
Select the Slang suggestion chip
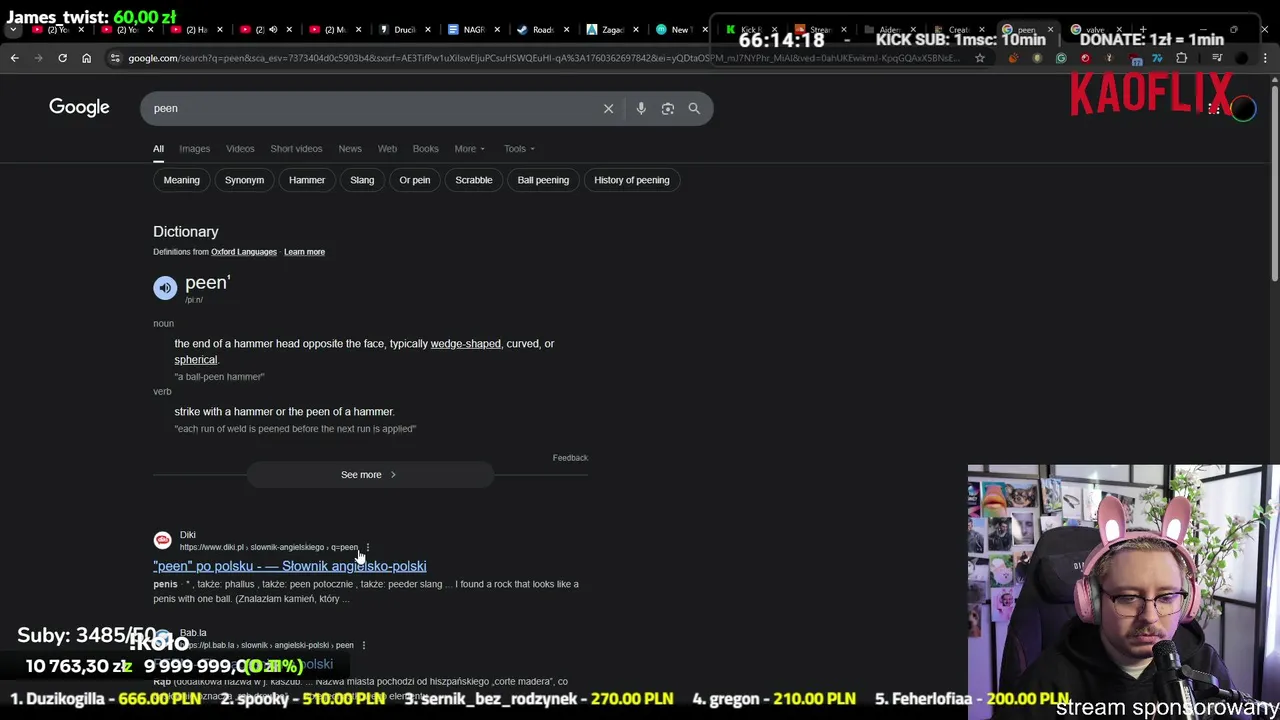(362, 180)
